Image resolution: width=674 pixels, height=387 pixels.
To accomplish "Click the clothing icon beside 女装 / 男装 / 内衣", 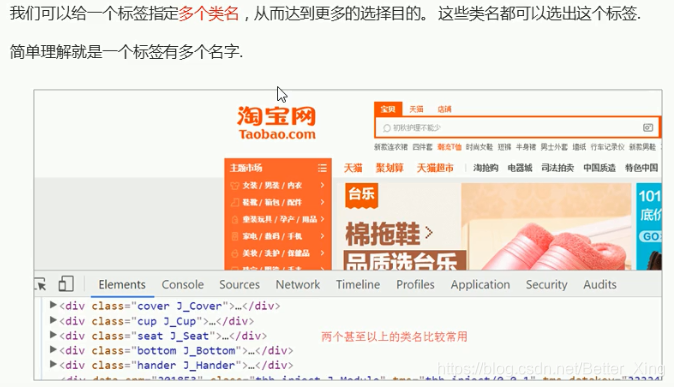I will (x=235, y=185).
